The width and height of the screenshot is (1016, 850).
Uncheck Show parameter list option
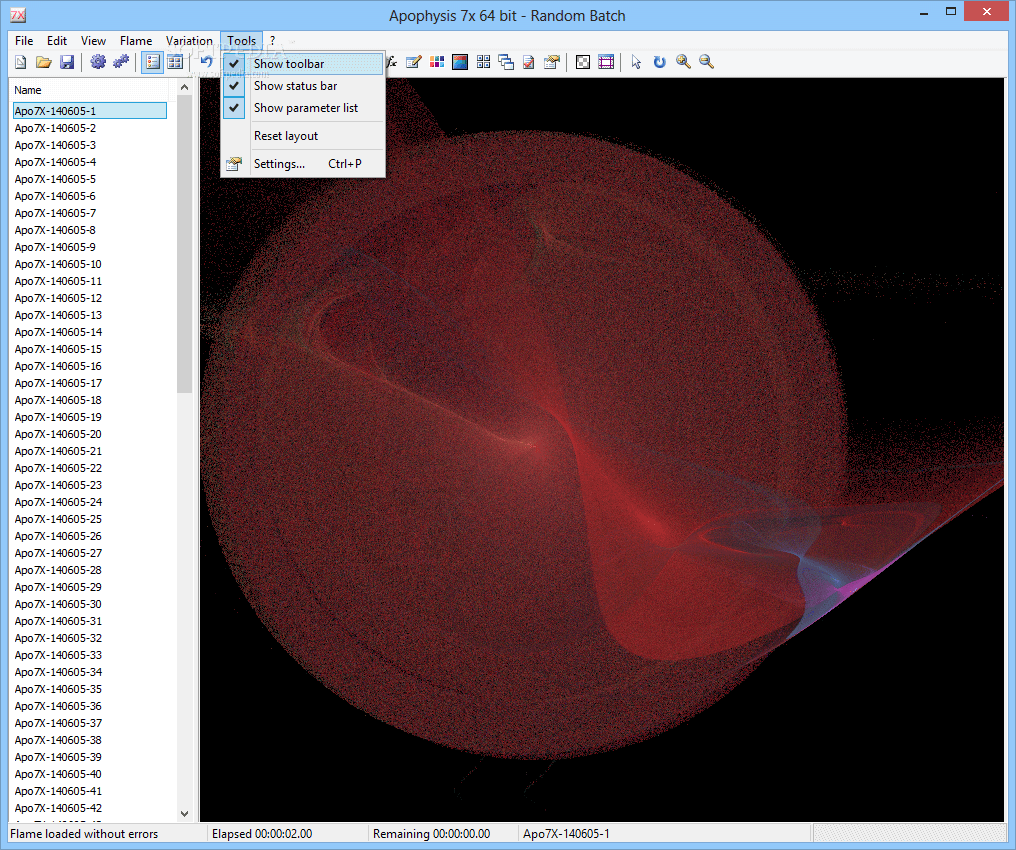coord(303,108)
